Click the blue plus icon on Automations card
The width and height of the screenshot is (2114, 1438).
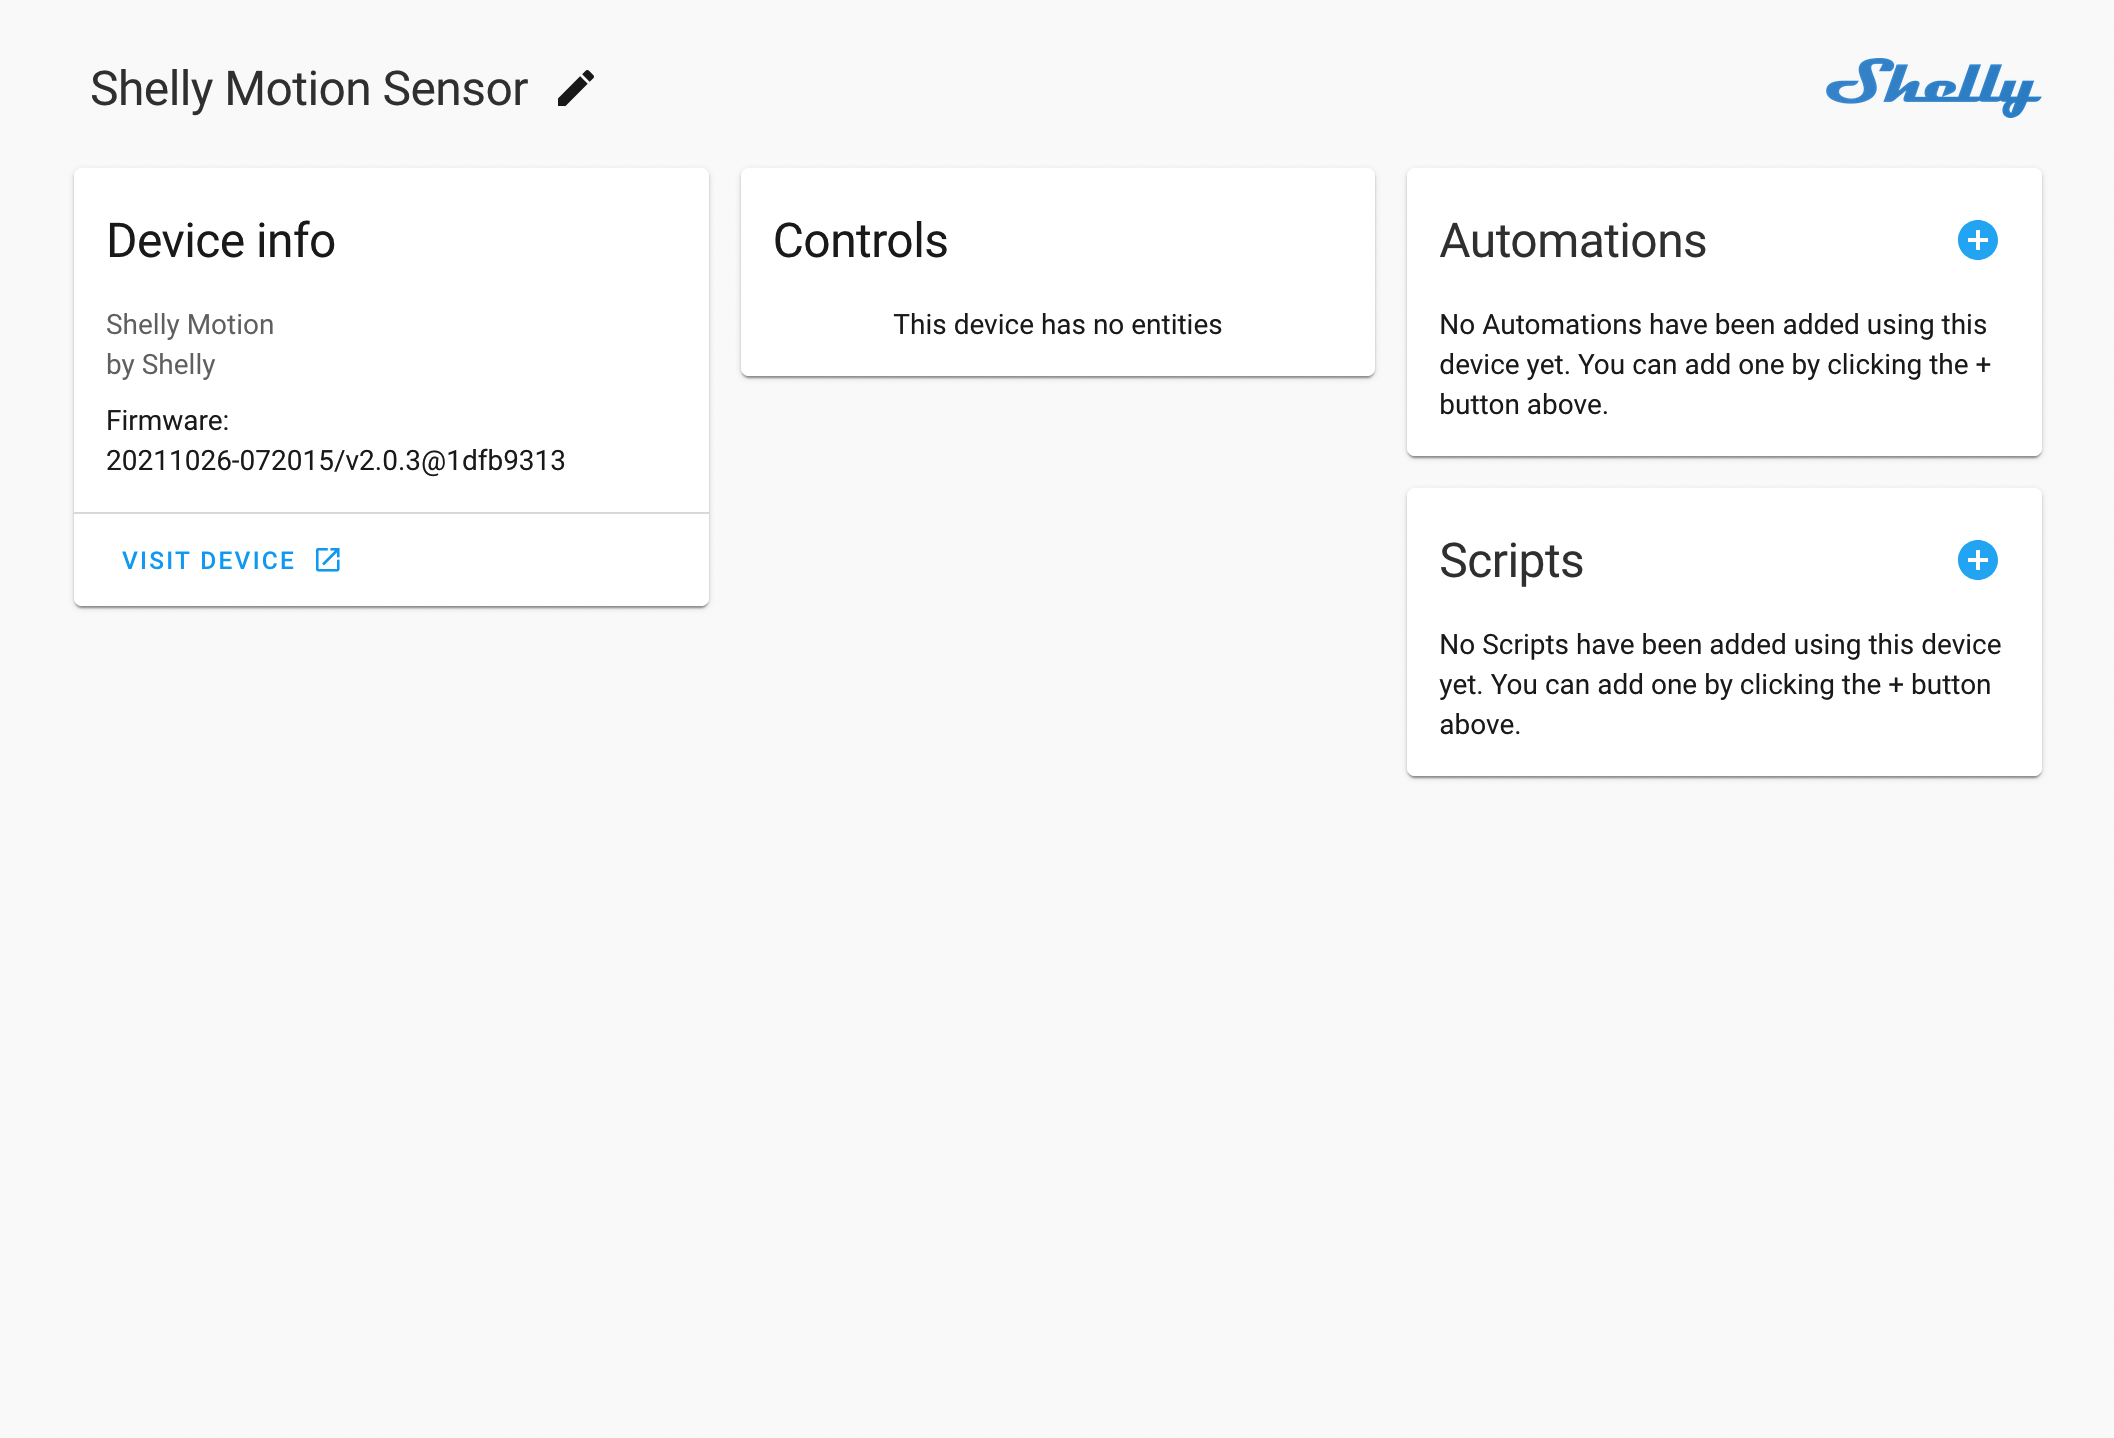[x=1977, y=240]
